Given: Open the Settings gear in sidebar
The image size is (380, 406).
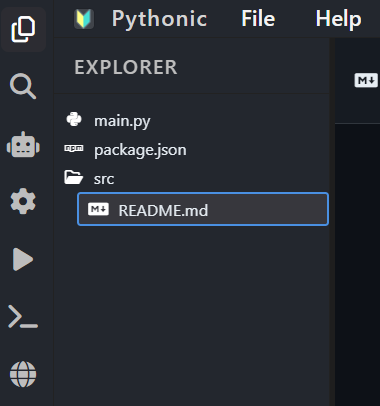Looking at the screenshot, I should 23,201.
